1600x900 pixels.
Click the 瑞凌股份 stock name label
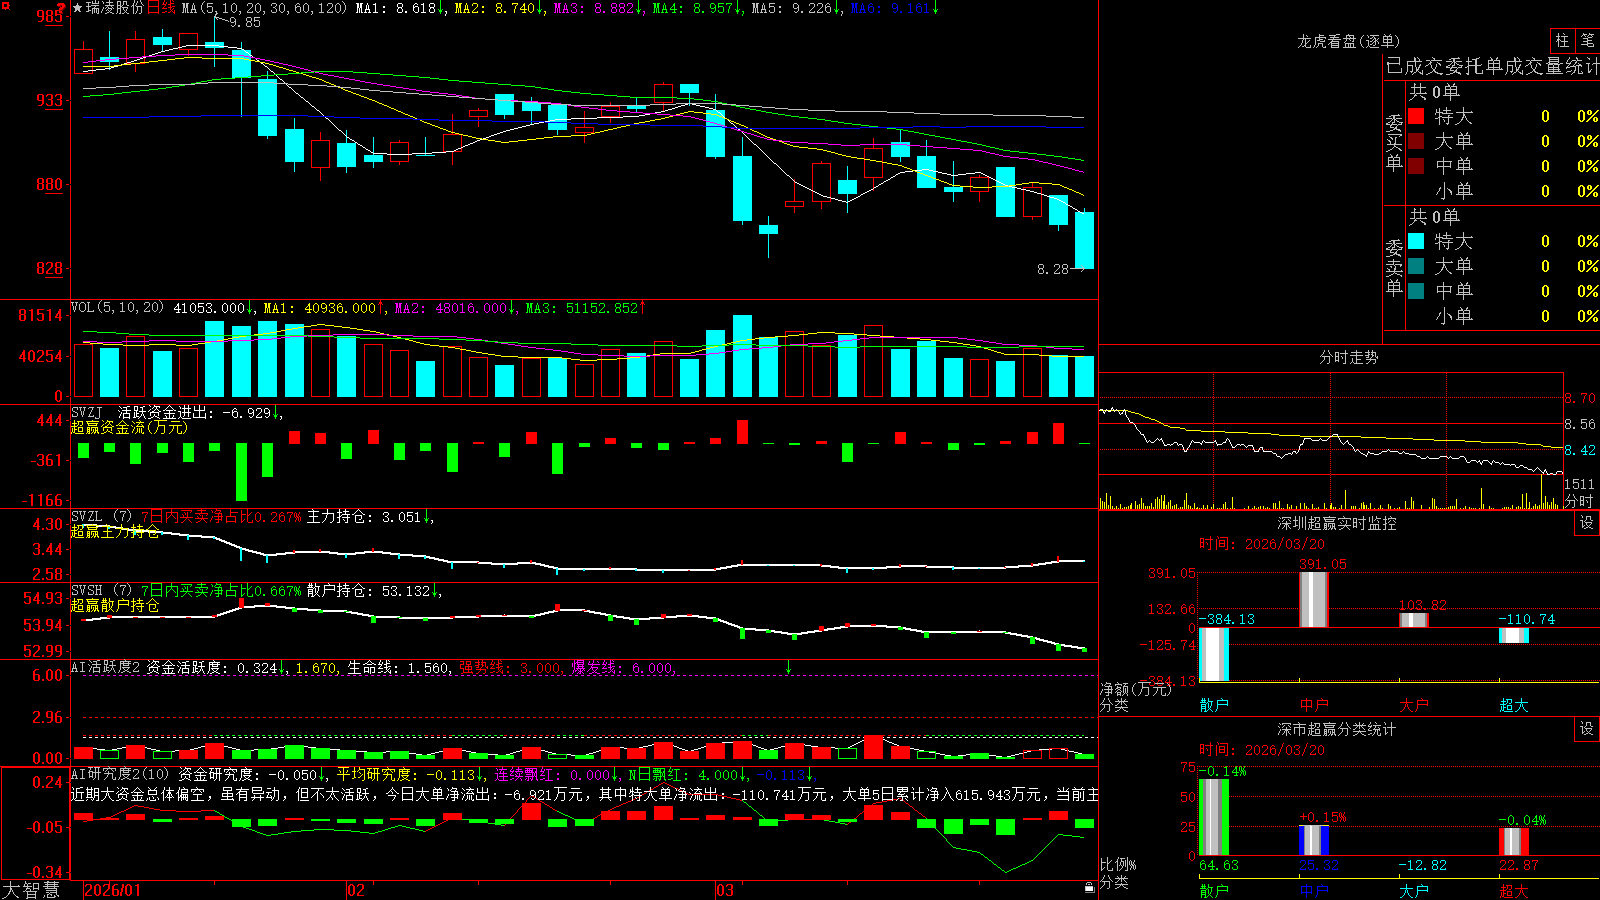[115, 8]
